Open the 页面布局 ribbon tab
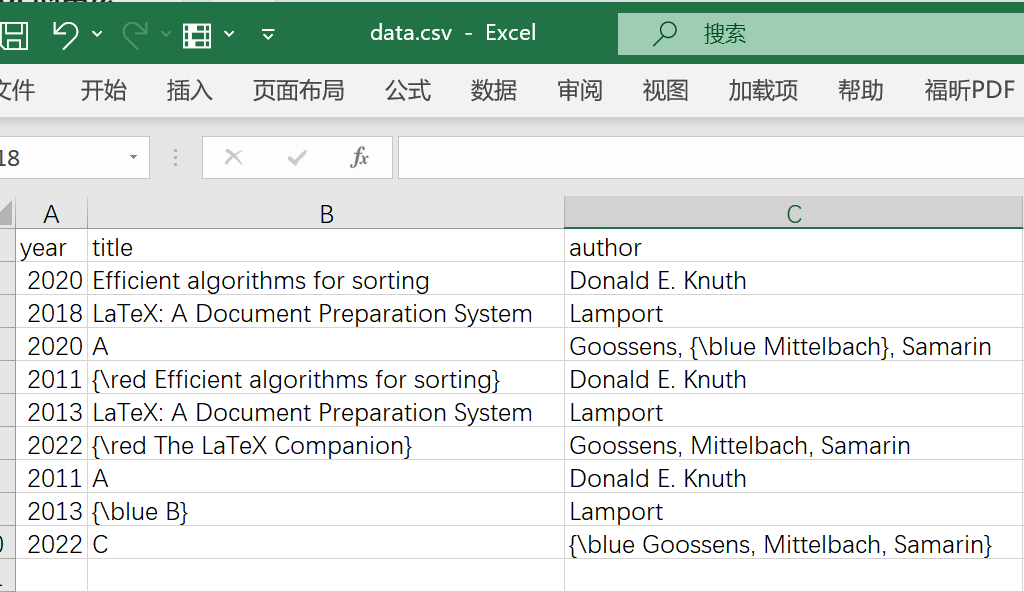Image resolution: width=1024 pixels, height=592 pixels. tap(298, 90)
